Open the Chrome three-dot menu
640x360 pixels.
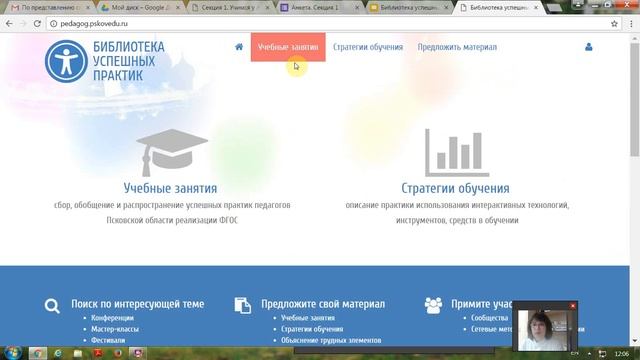coord(631,24)
